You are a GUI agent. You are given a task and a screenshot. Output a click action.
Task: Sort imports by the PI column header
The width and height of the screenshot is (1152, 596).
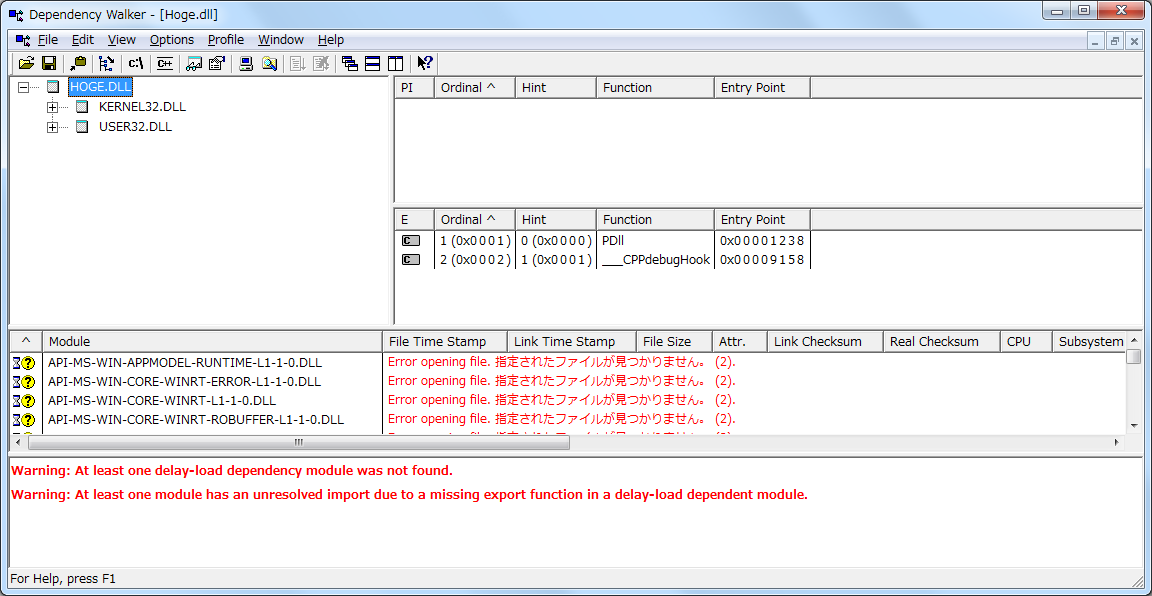414,87
